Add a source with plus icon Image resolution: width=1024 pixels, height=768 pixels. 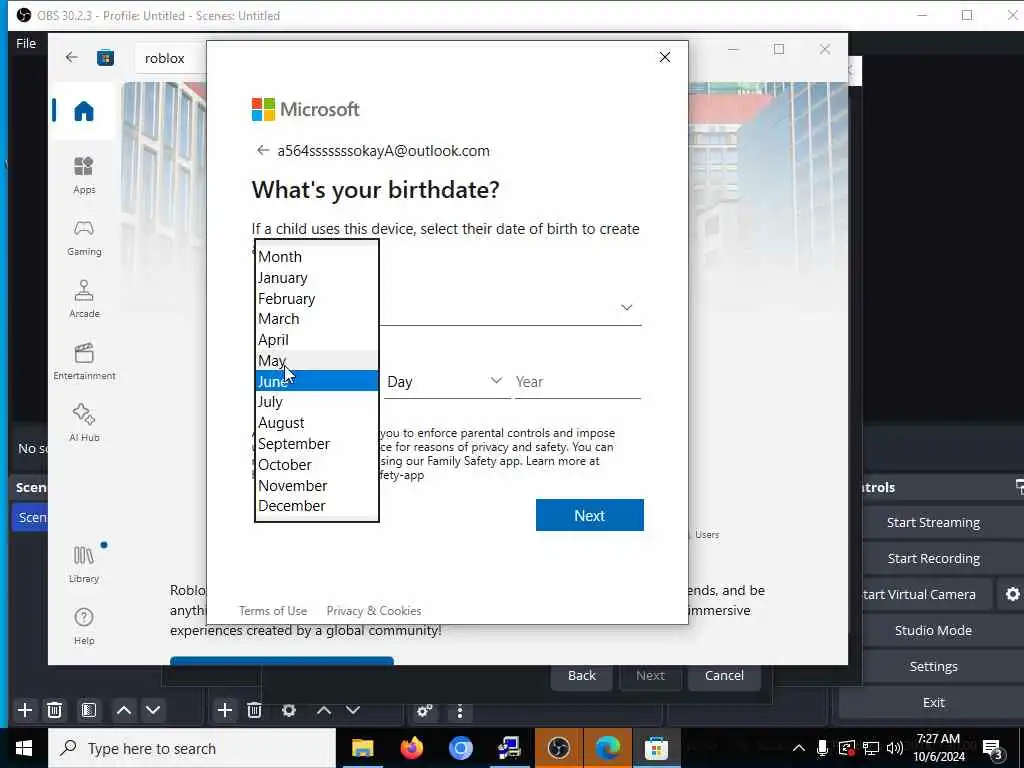point(225,710)
